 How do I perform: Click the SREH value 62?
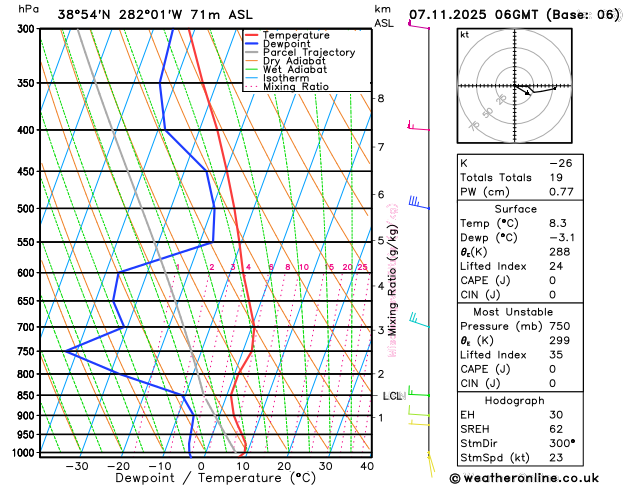pyautogui.click(x=556, y=429)
